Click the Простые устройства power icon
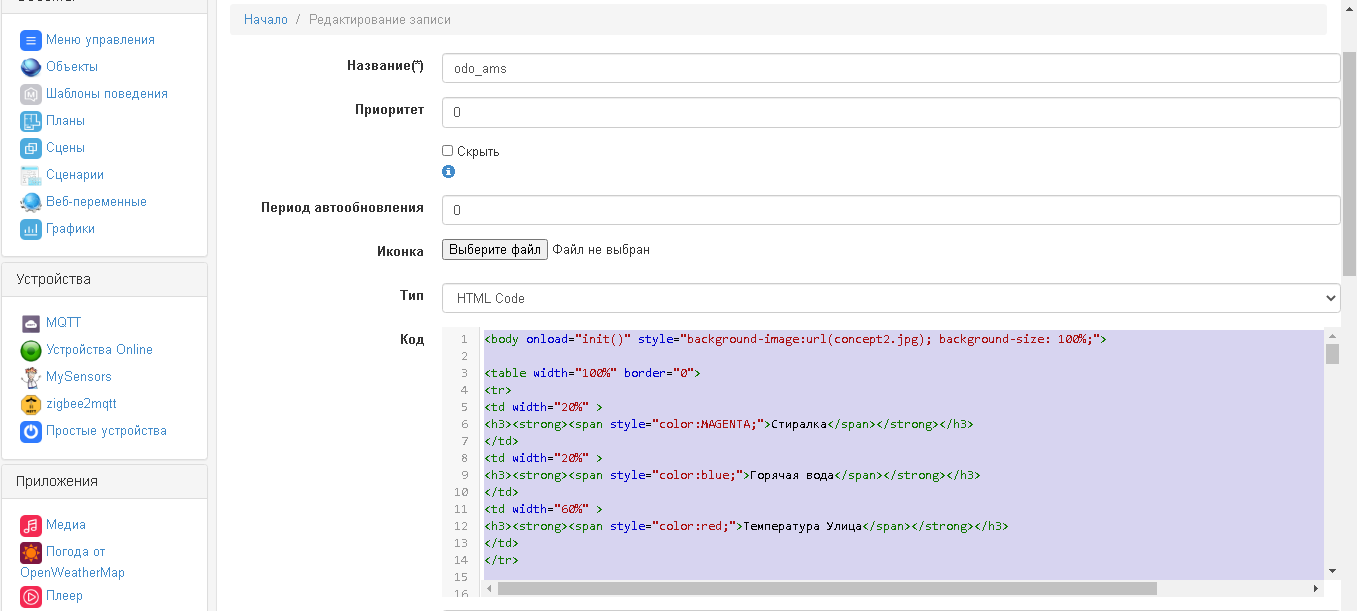The image size is (1357, 611). coord(30,431)
